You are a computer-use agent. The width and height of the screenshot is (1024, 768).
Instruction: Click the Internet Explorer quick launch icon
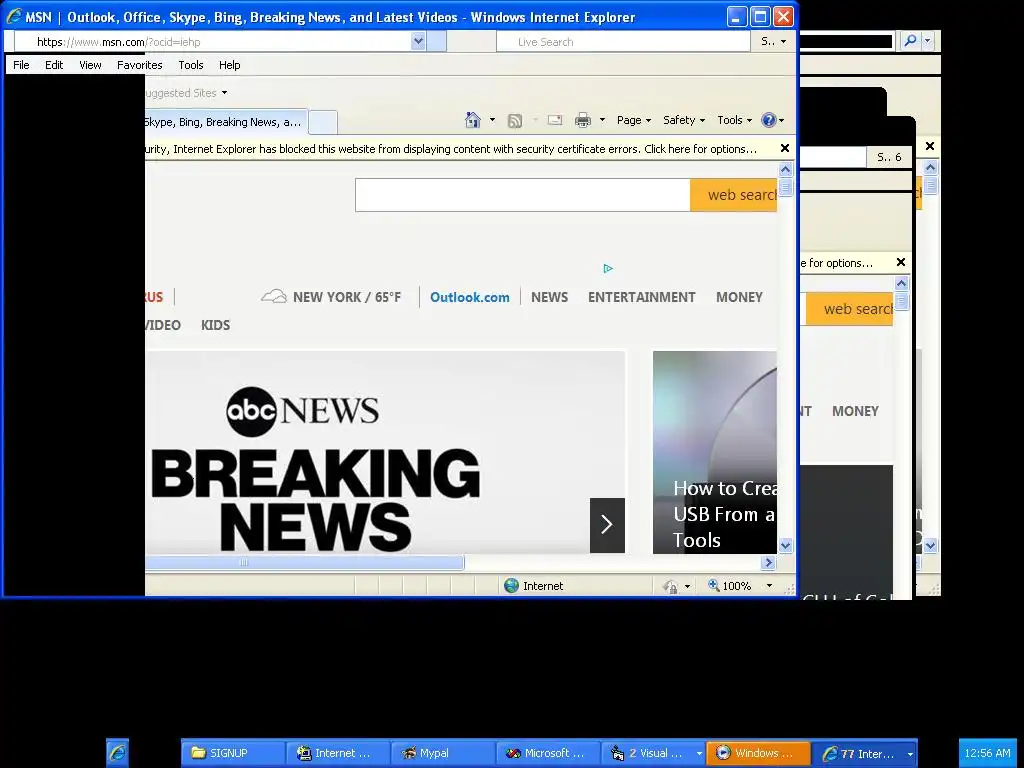pos(118,753)
